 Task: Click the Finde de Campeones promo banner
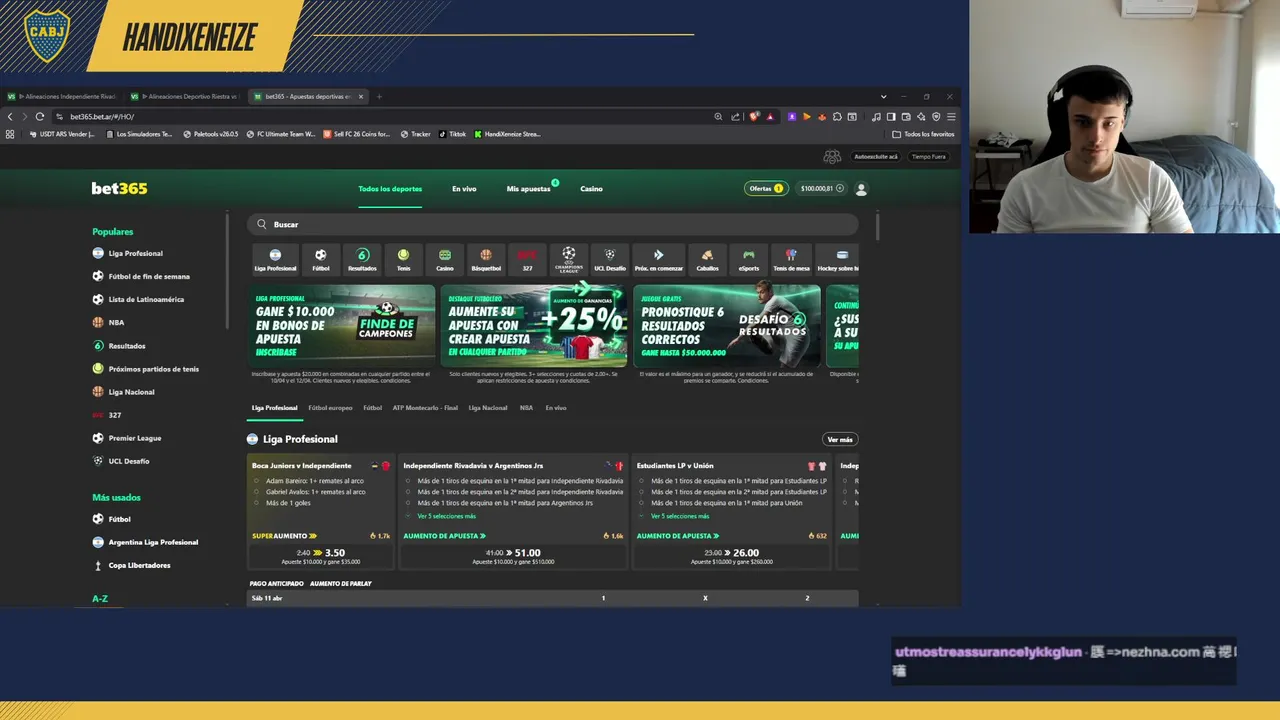pos(341,326)
